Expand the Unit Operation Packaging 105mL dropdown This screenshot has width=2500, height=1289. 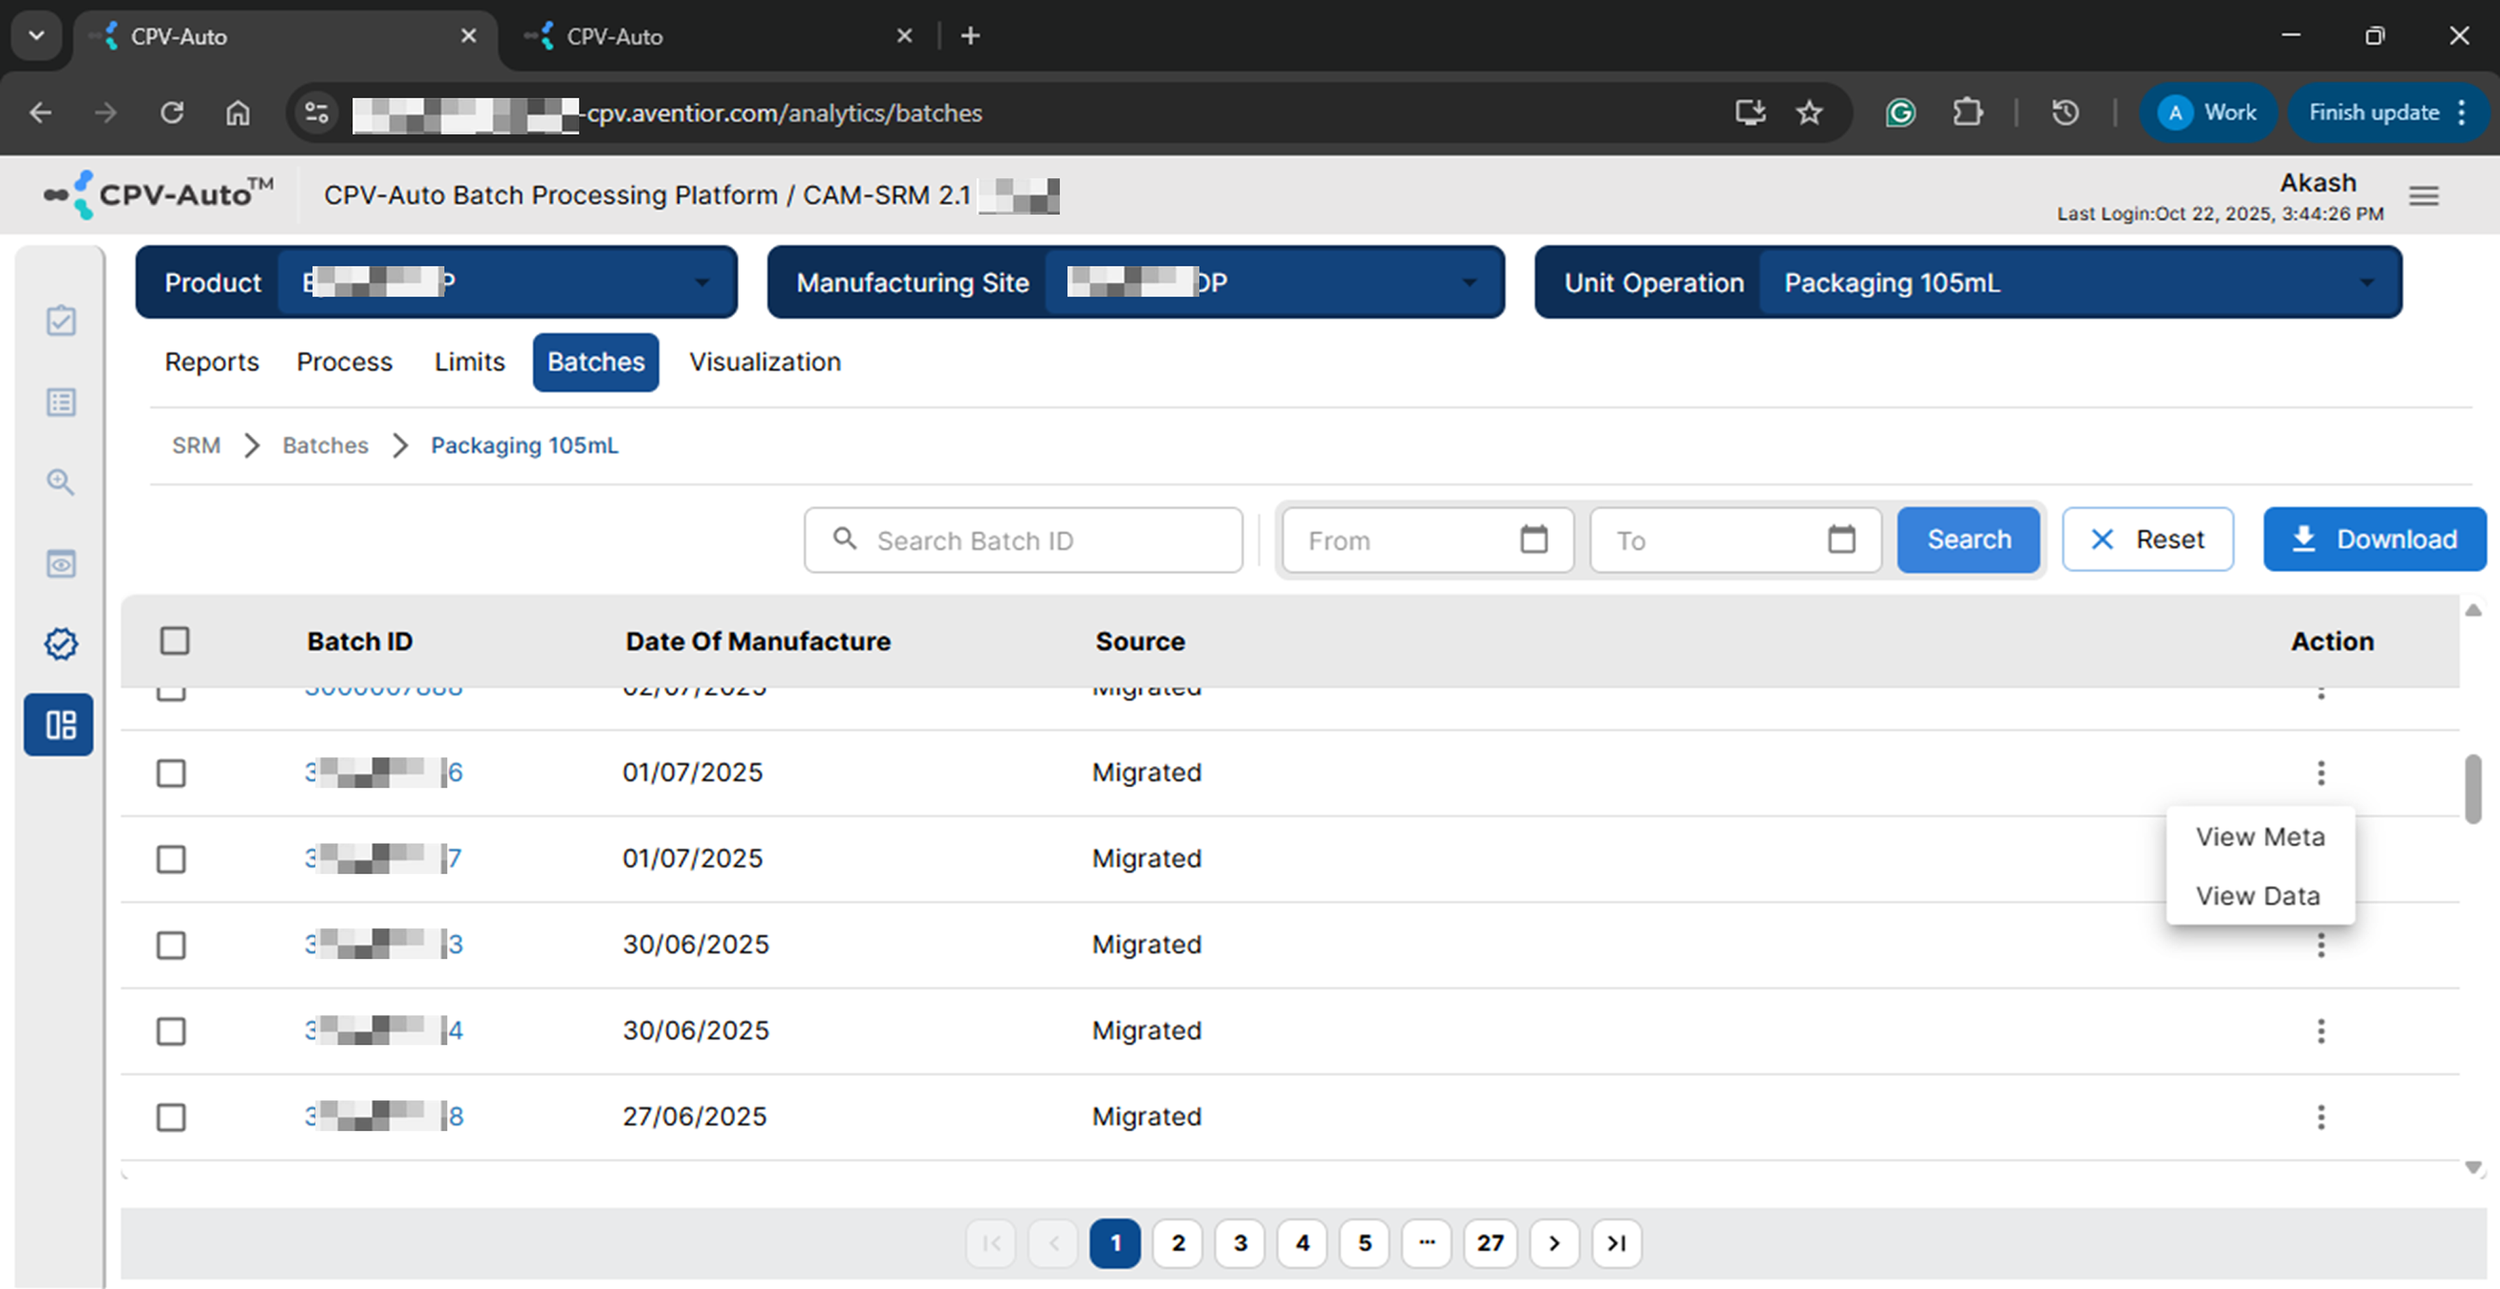2366,283
